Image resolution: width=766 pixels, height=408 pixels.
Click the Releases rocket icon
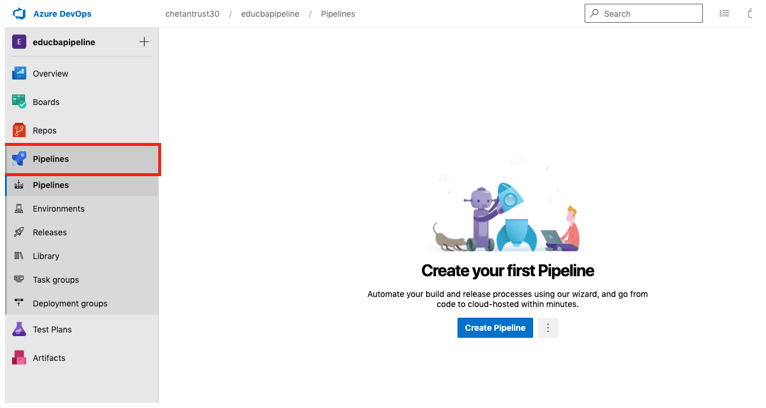19,232
